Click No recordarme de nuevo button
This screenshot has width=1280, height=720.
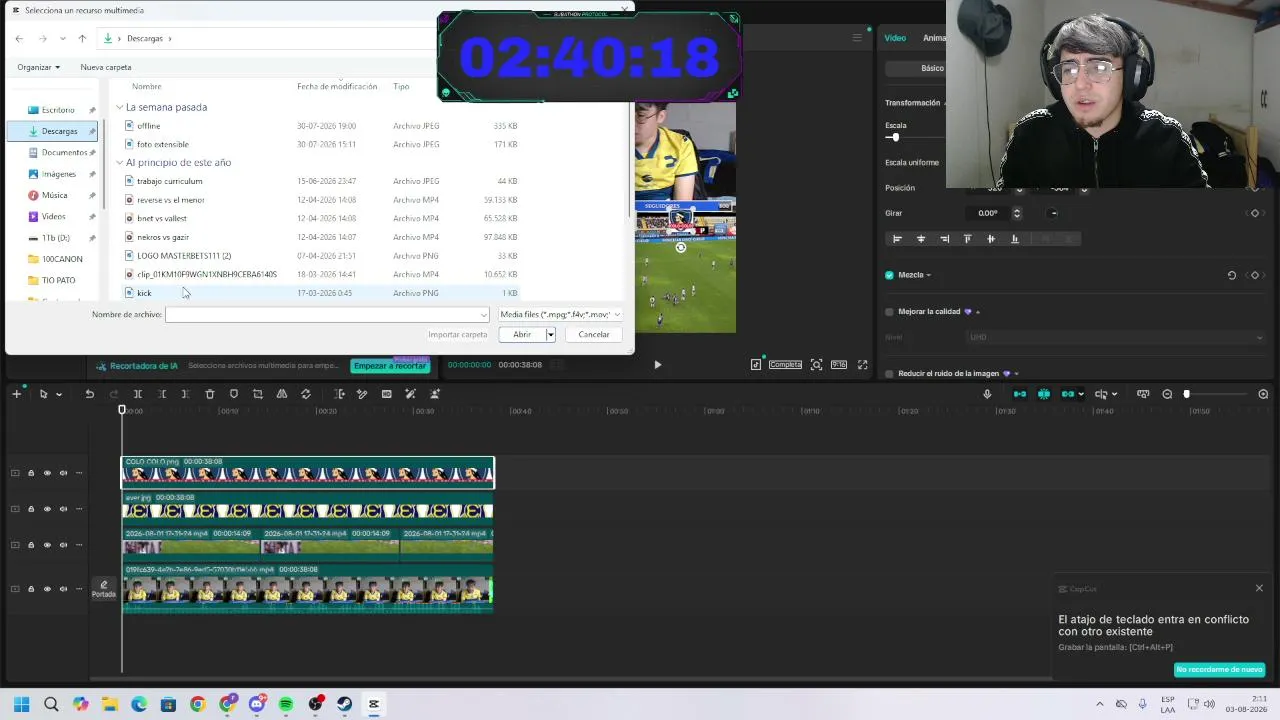coord(1219,669)
